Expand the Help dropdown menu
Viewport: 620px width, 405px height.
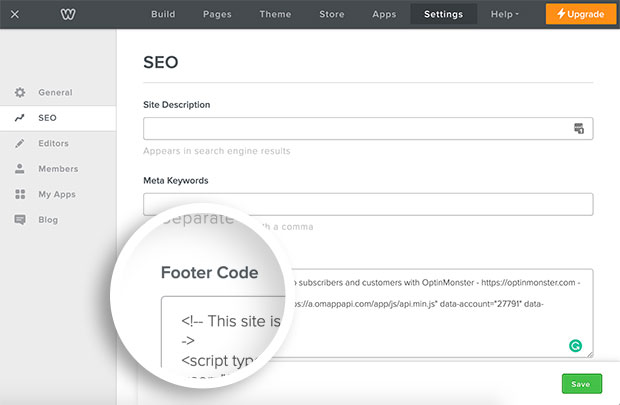(505, 14)
